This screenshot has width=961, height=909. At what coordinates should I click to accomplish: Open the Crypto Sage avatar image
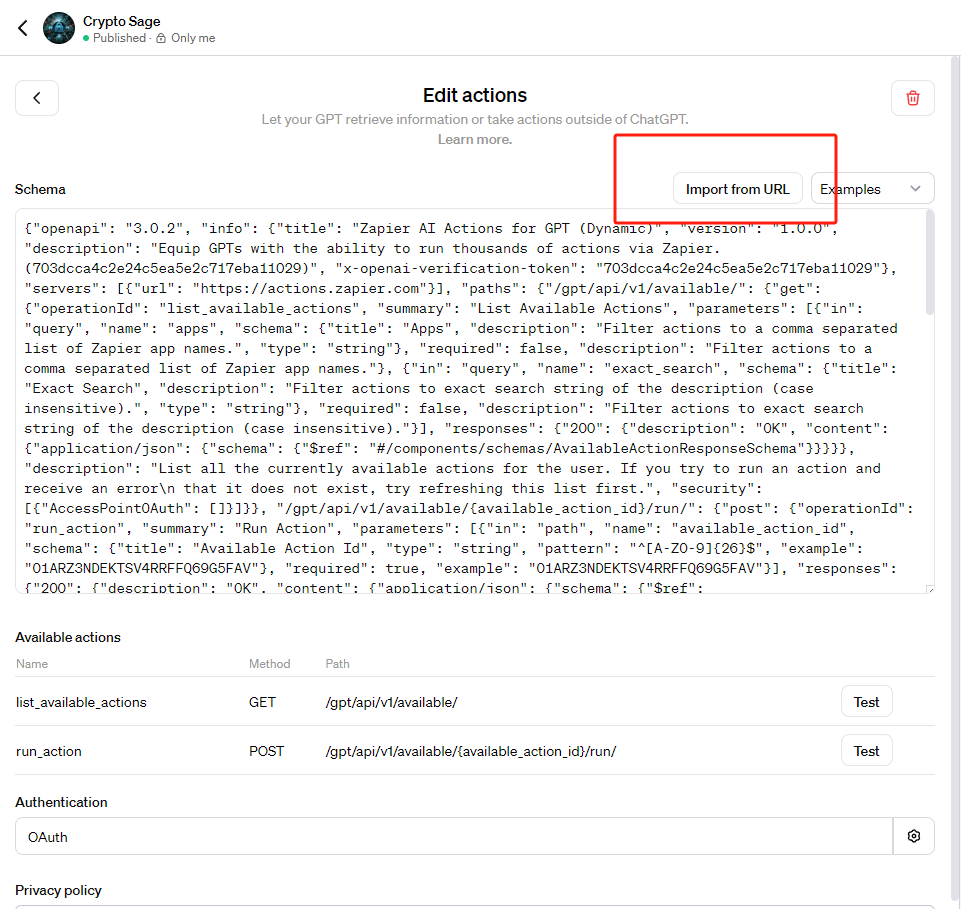pos(59,28)
